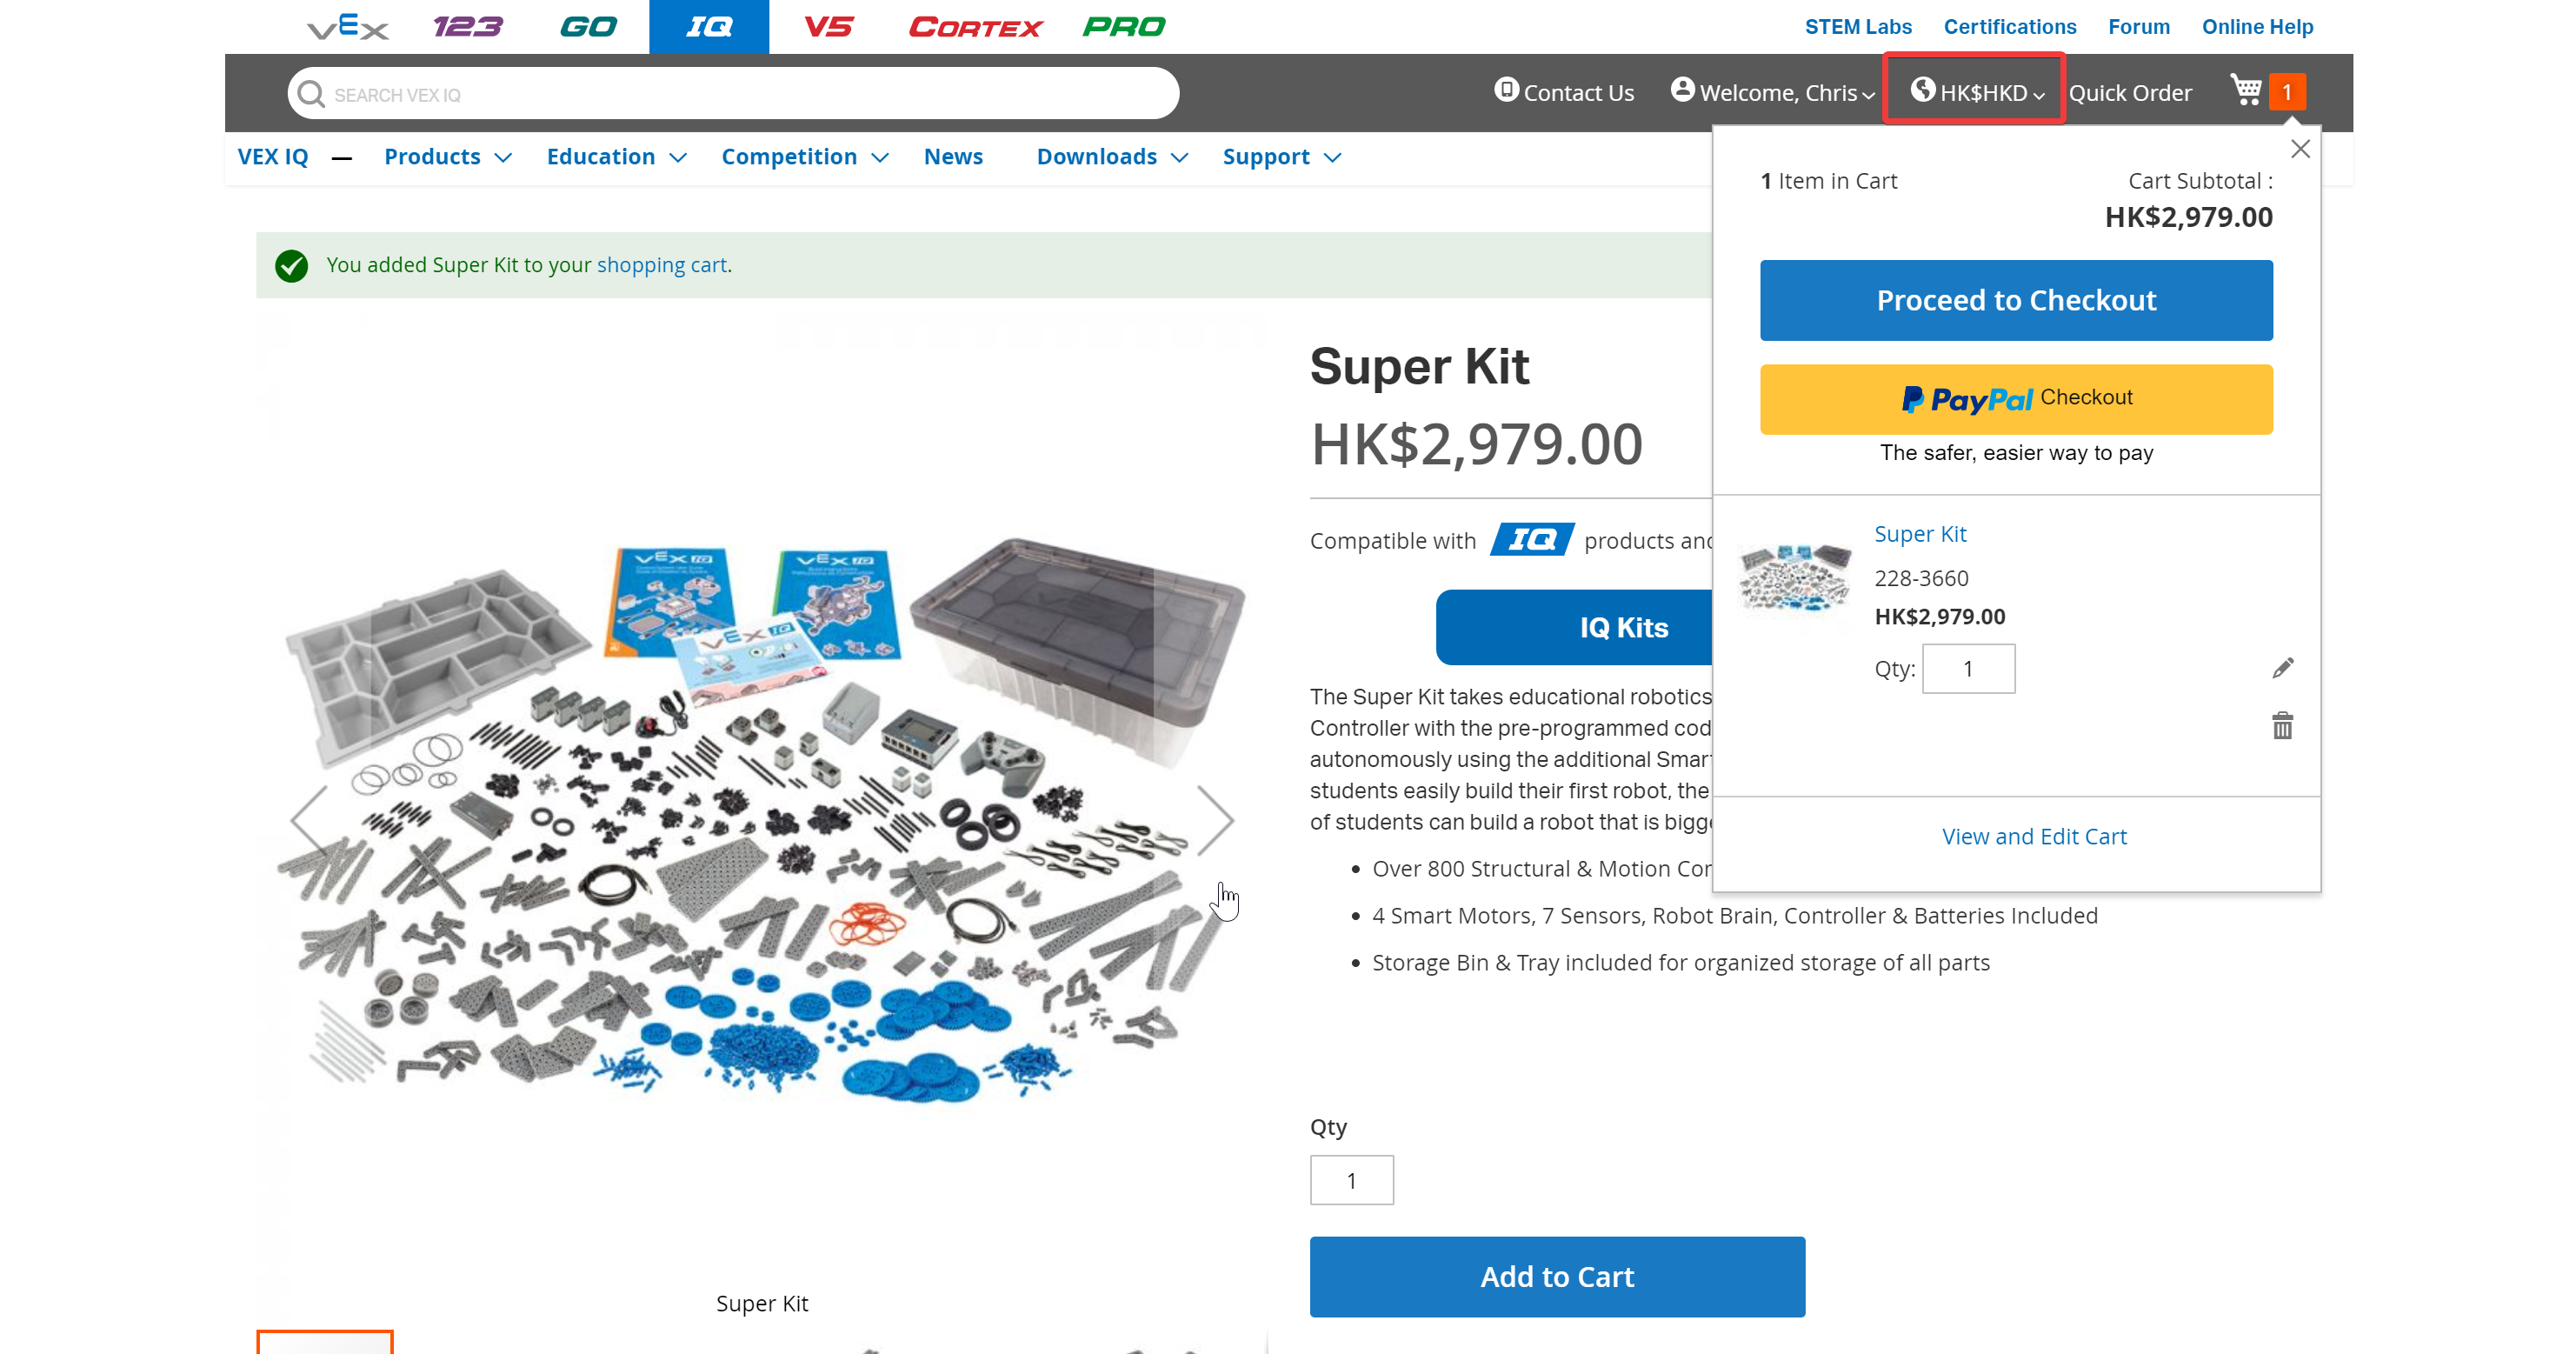Show next product image with right arrow
This screenshot has width=2576, height=1354.
1219,820
